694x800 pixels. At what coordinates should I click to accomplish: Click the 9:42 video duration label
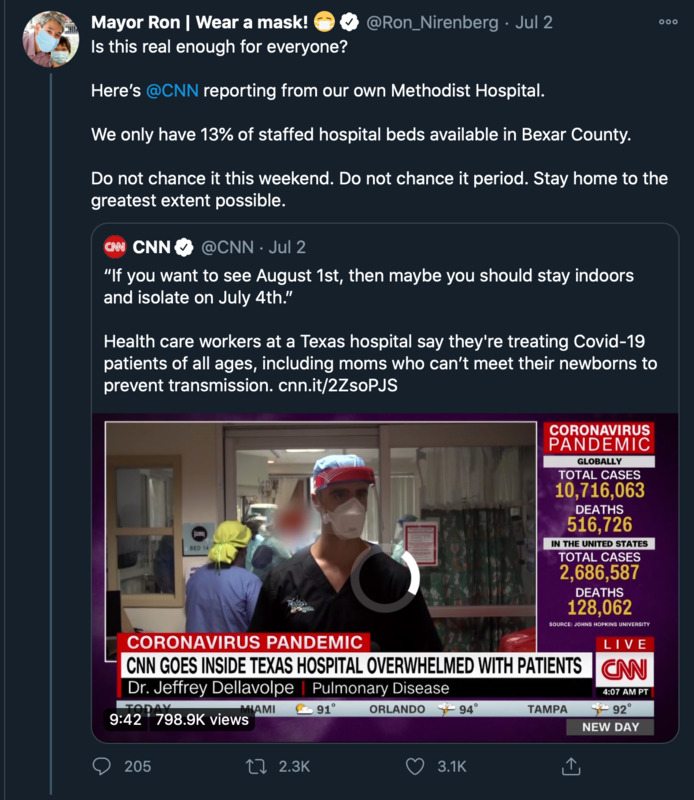click(x=124, y=718)
